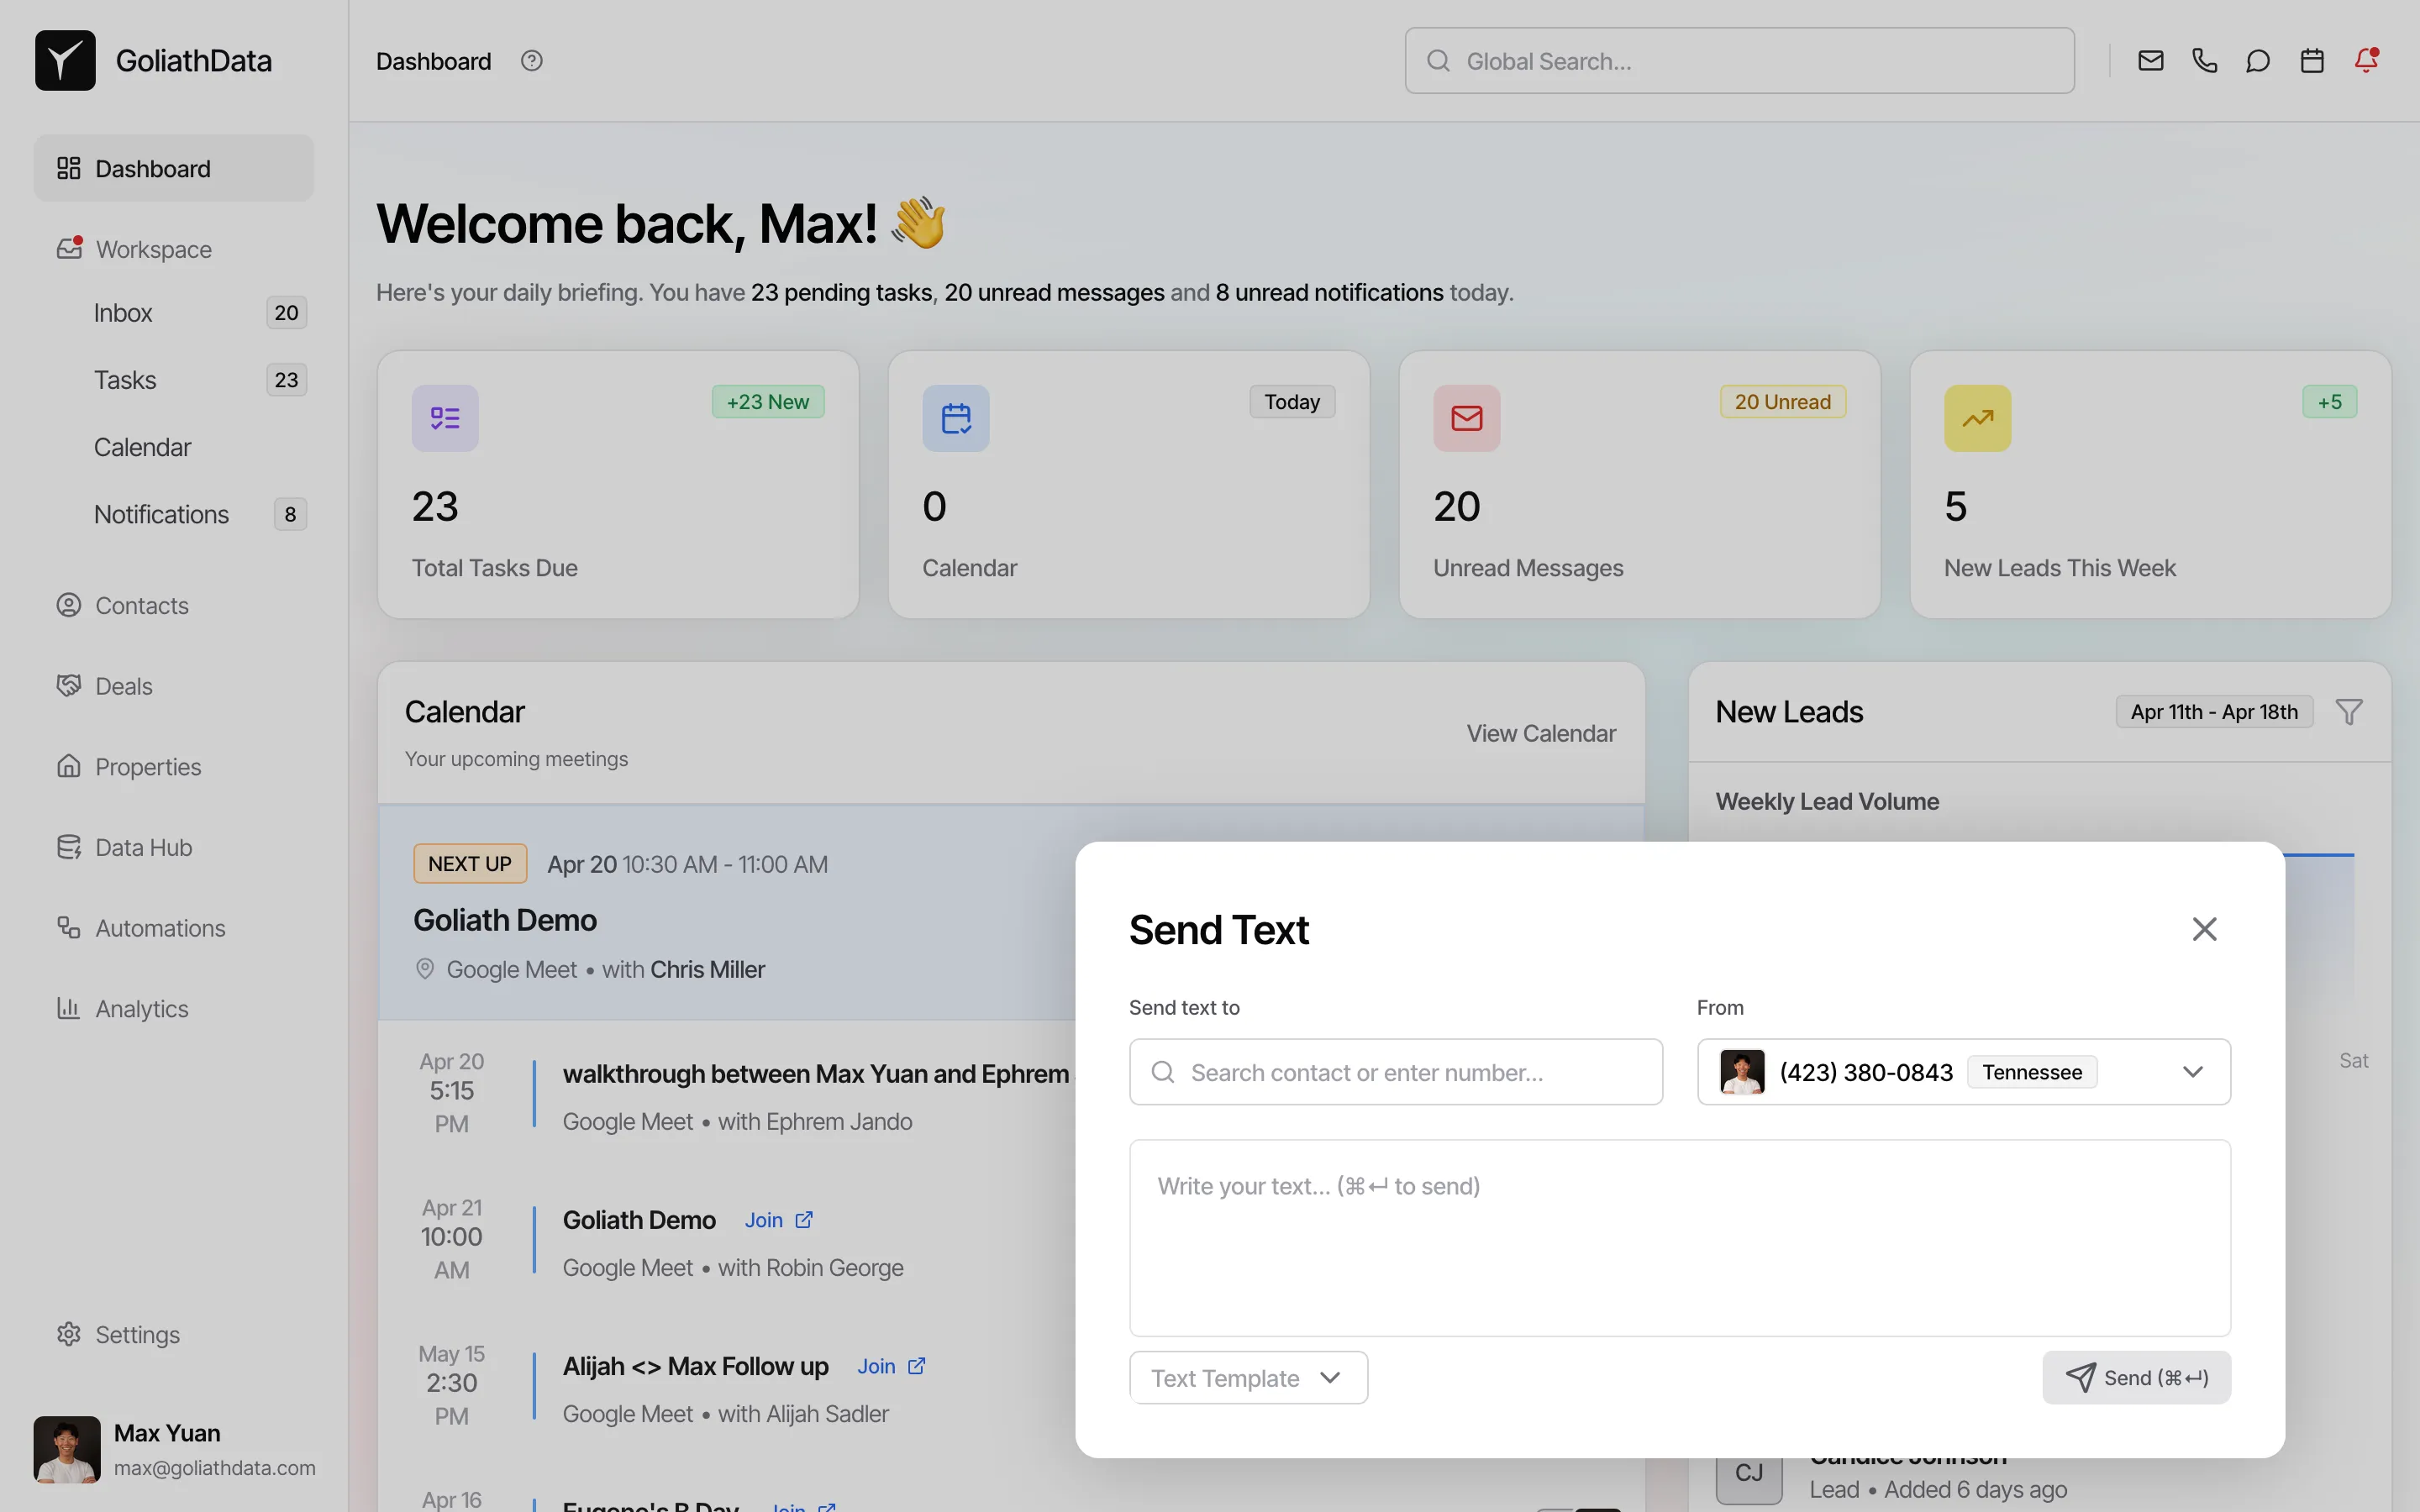Click the View Calendar link

(1540, 733)
